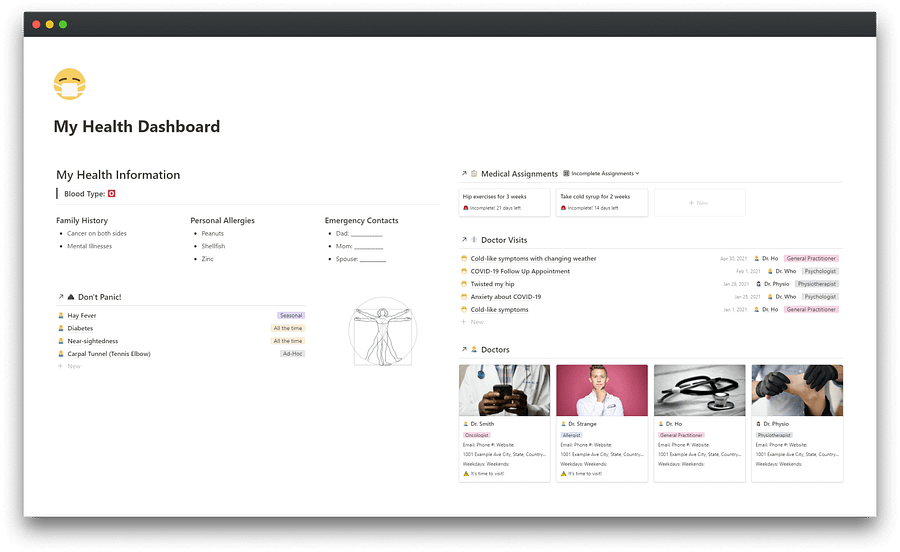Add a New medical assignment card

click(700, 203)
